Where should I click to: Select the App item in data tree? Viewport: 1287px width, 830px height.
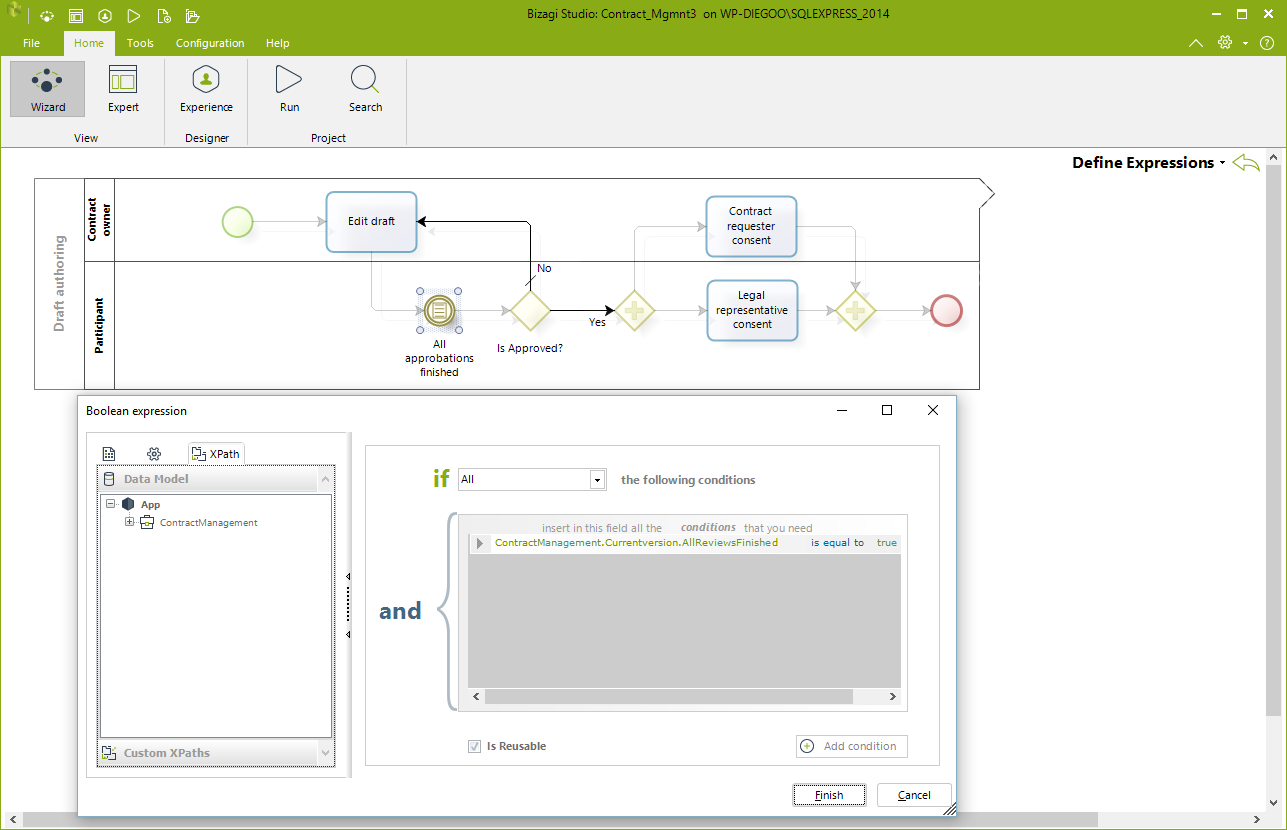pos(150,505)
